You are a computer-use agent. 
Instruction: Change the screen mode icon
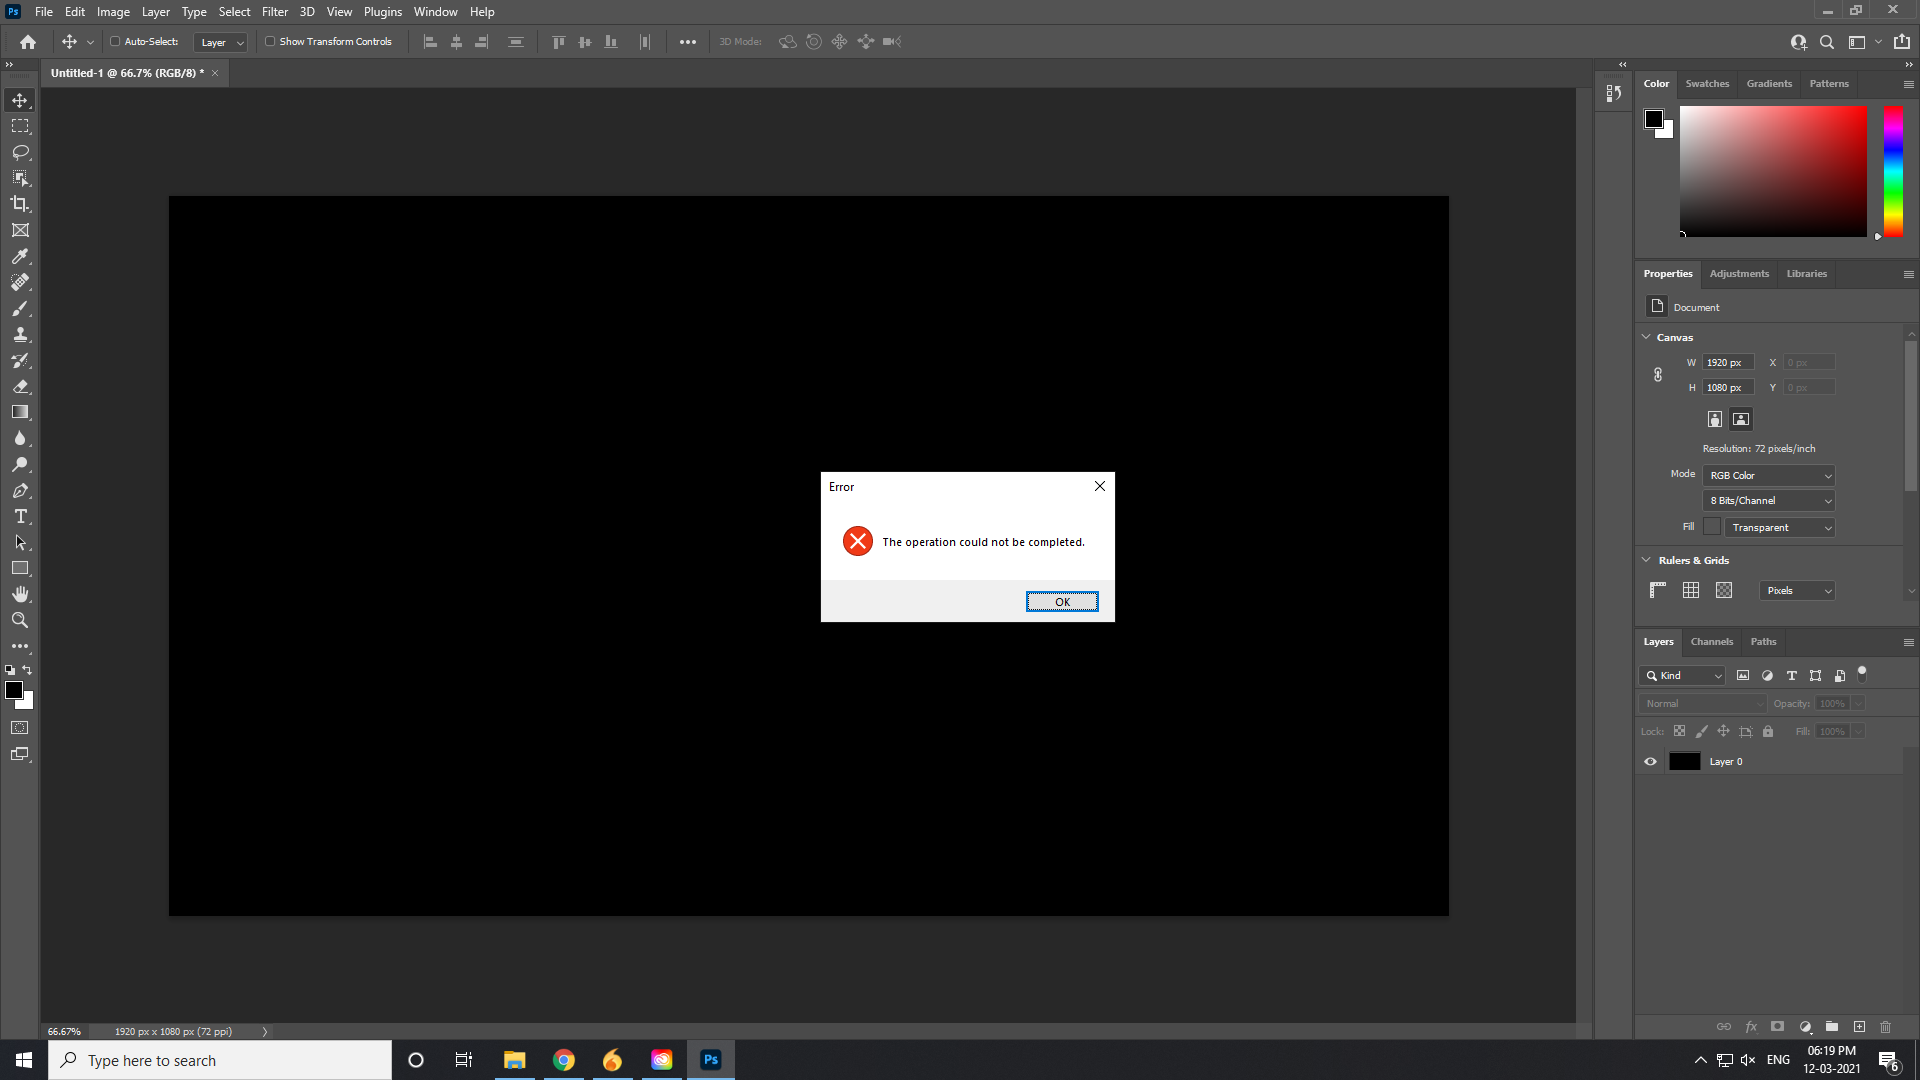[x=20, y=754]
